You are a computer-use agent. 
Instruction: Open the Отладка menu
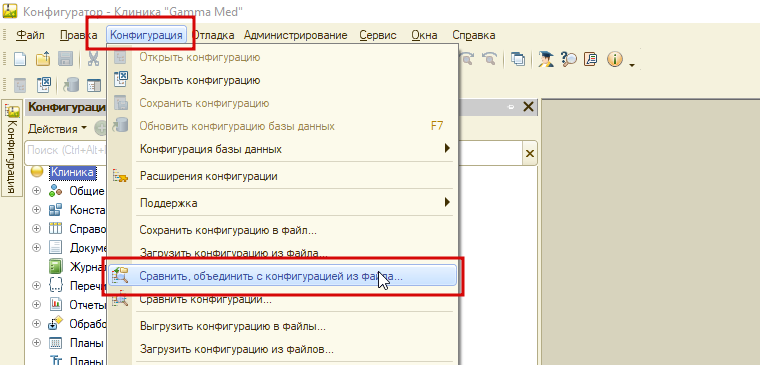[213, 35]
